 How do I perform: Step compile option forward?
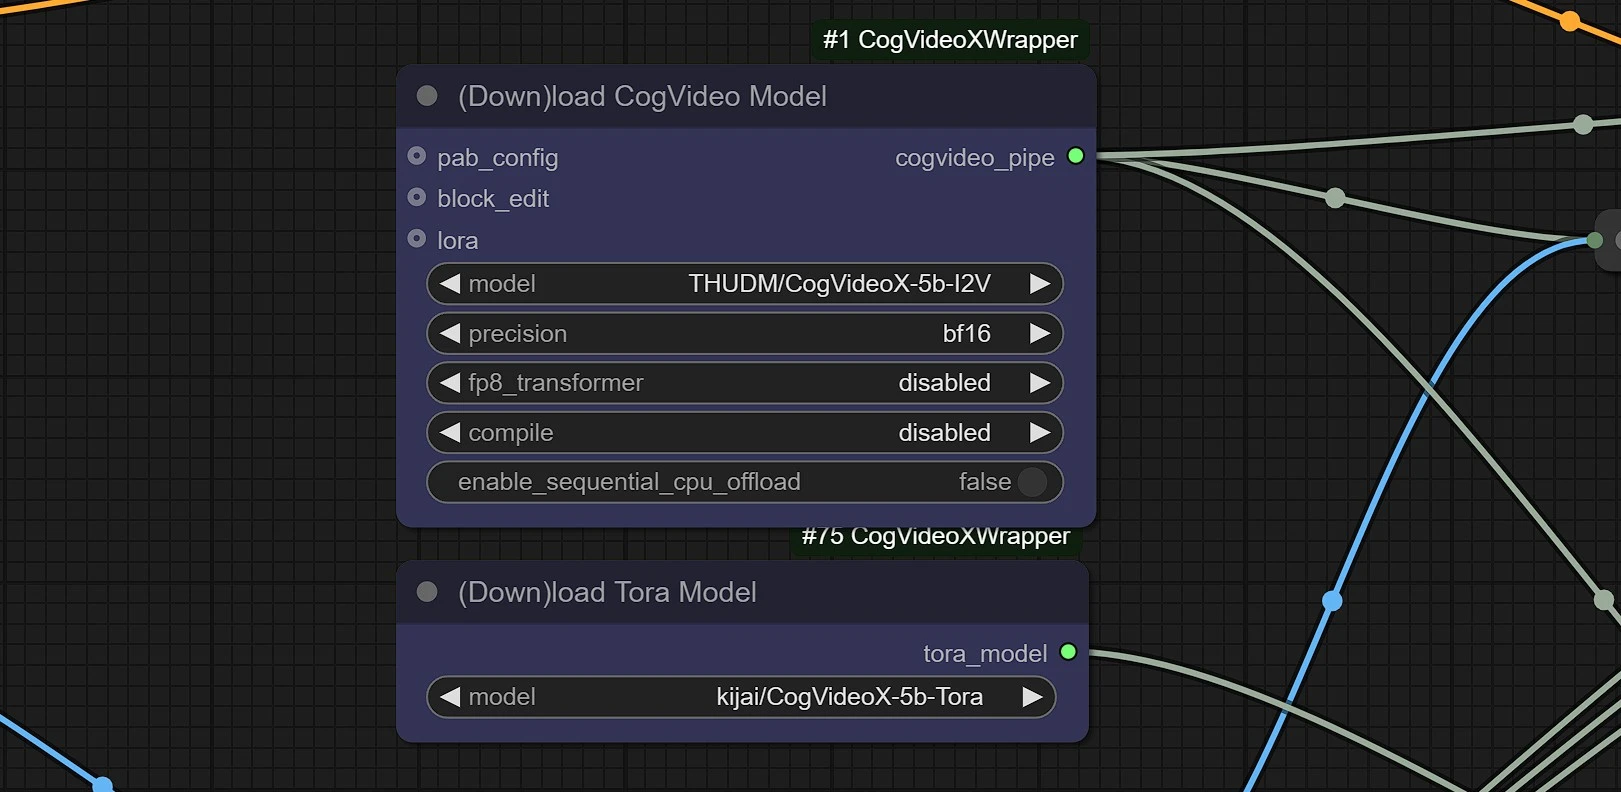[1040, 433]
